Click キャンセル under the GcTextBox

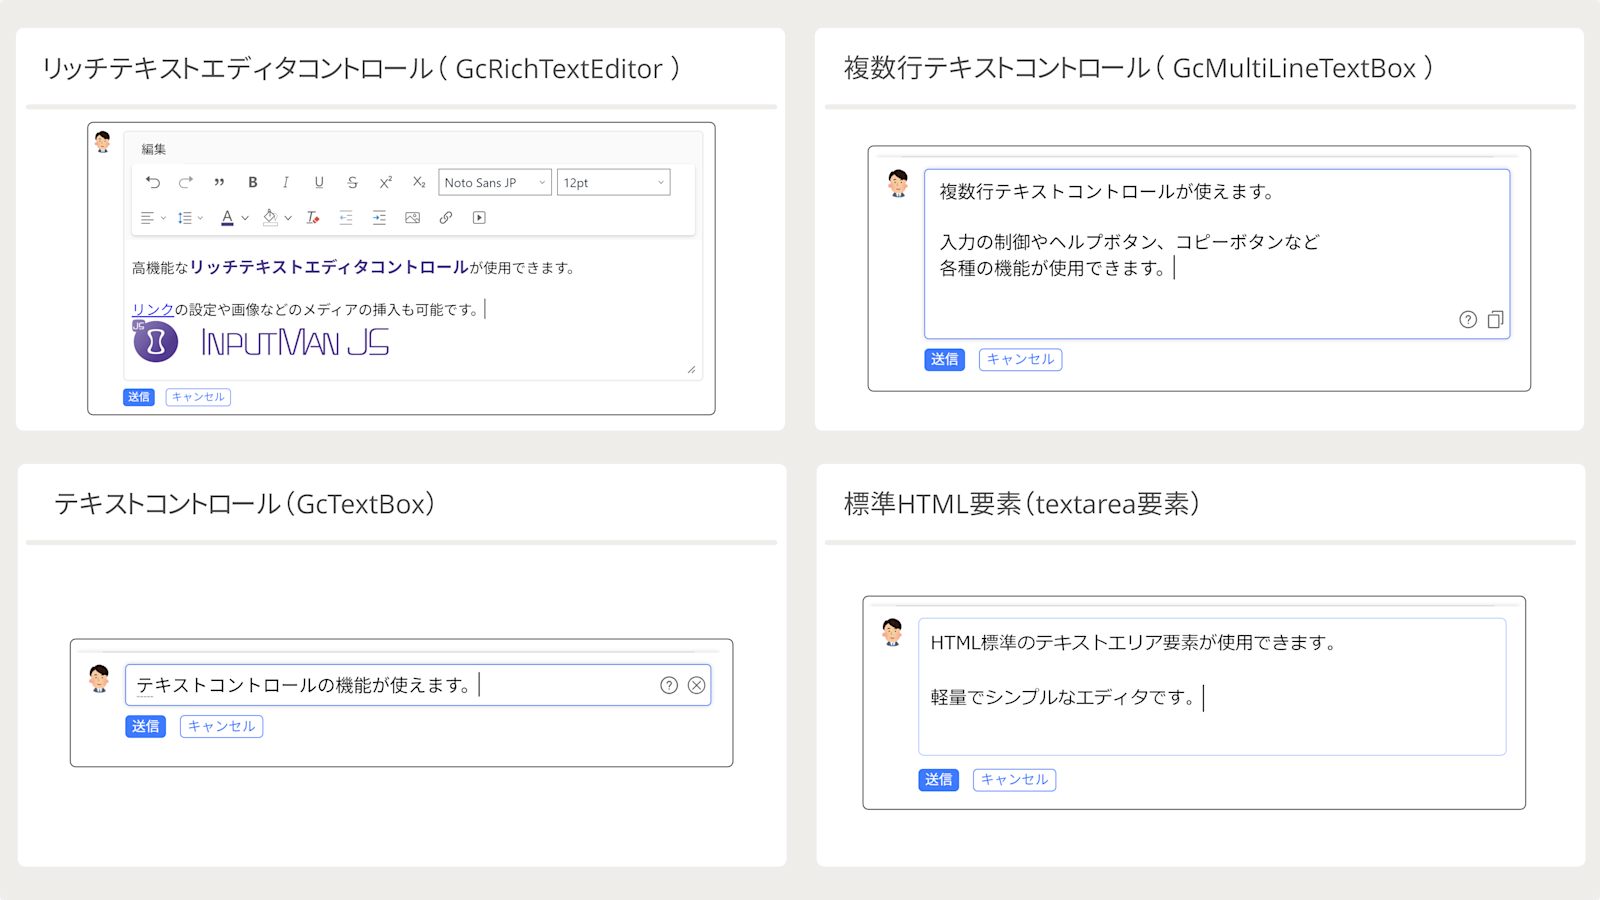pos(222,727)
